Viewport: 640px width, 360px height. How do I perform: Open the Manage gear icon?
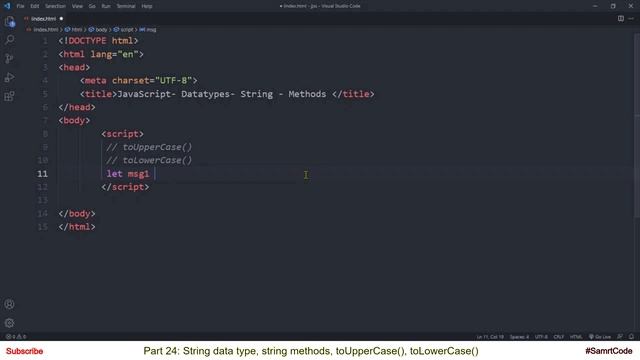click(x=9, y=323)
